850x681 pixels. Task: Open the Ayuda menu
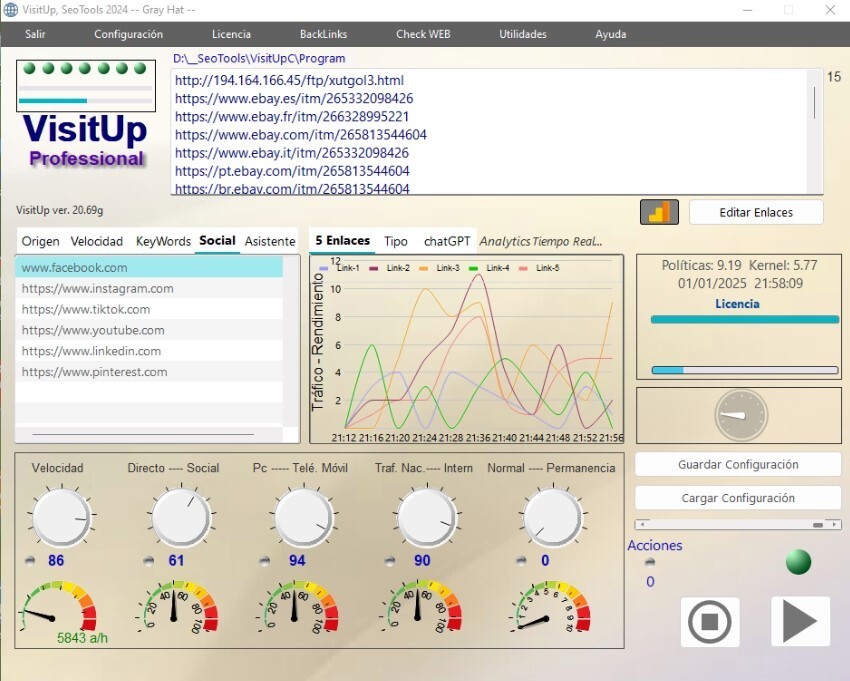(x=611, y=34)
